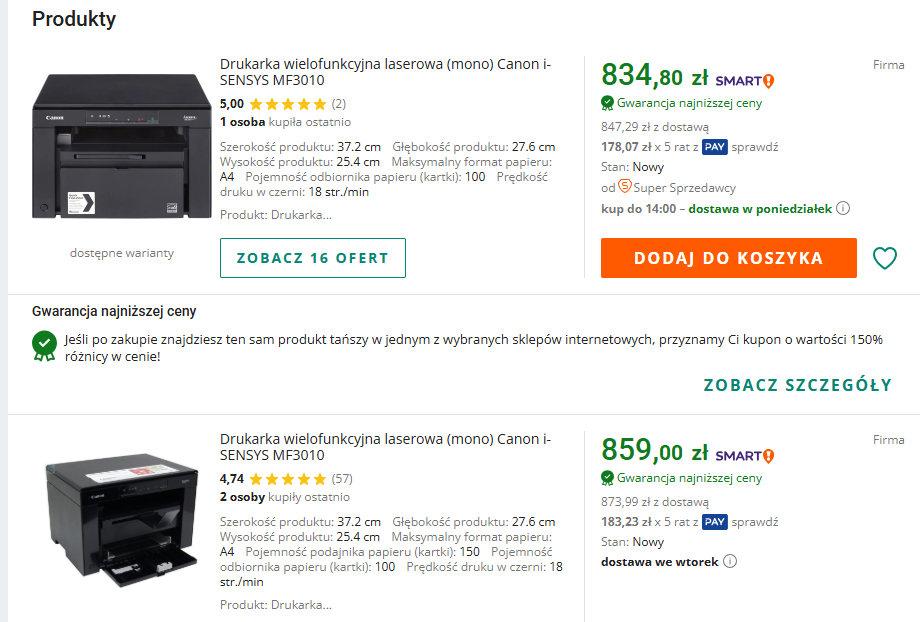The image size is (920, 622).
Task: Click info icon next to 'dostawa w poniedziałek'
Action: (843, 209)
